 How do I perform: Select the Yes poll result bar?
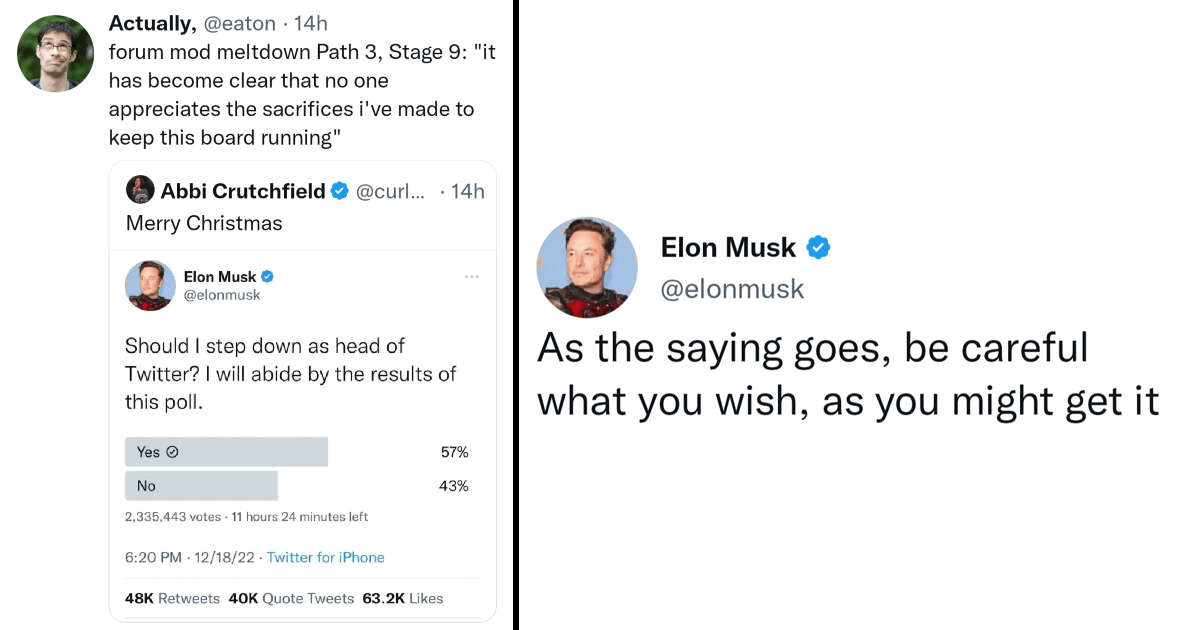(x=226, y=451)
